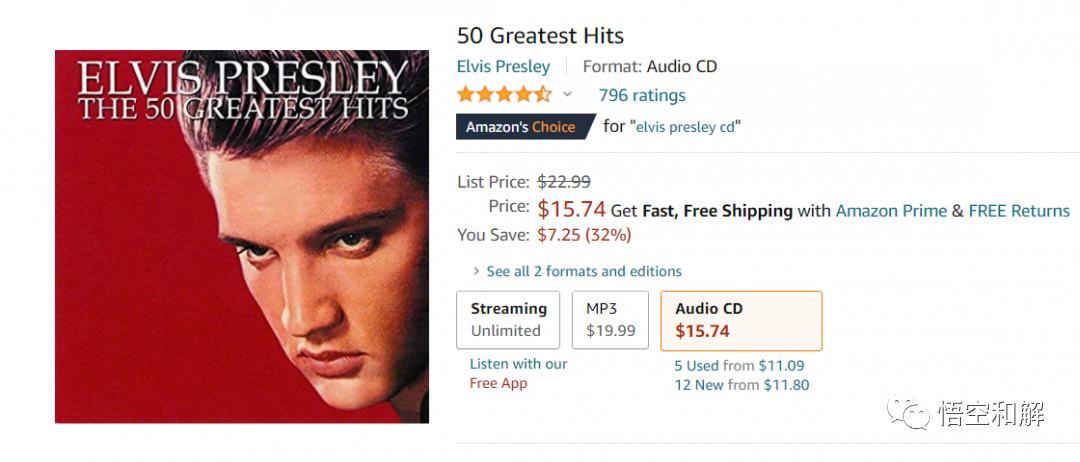Viewport: 1080px width, 462px height.
Task: Expand the rating breakdown dropdown arrow
Action: (567, 95)
